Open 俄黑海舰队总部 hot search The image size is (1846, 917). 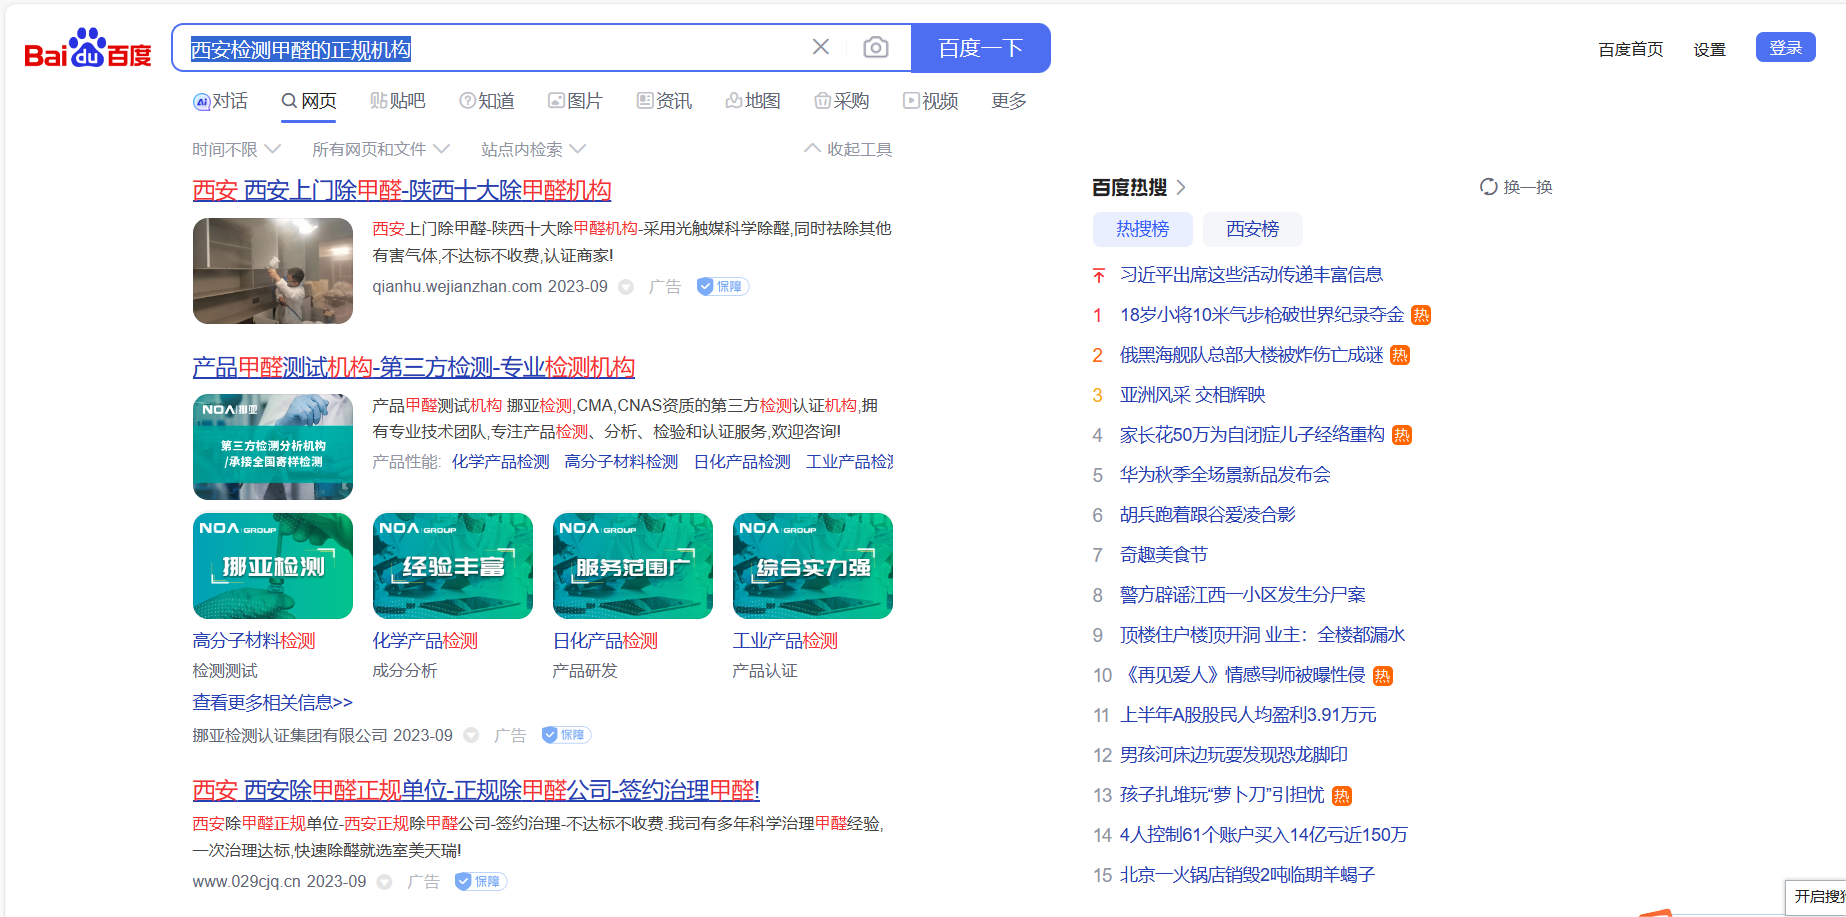(1251, 355)
